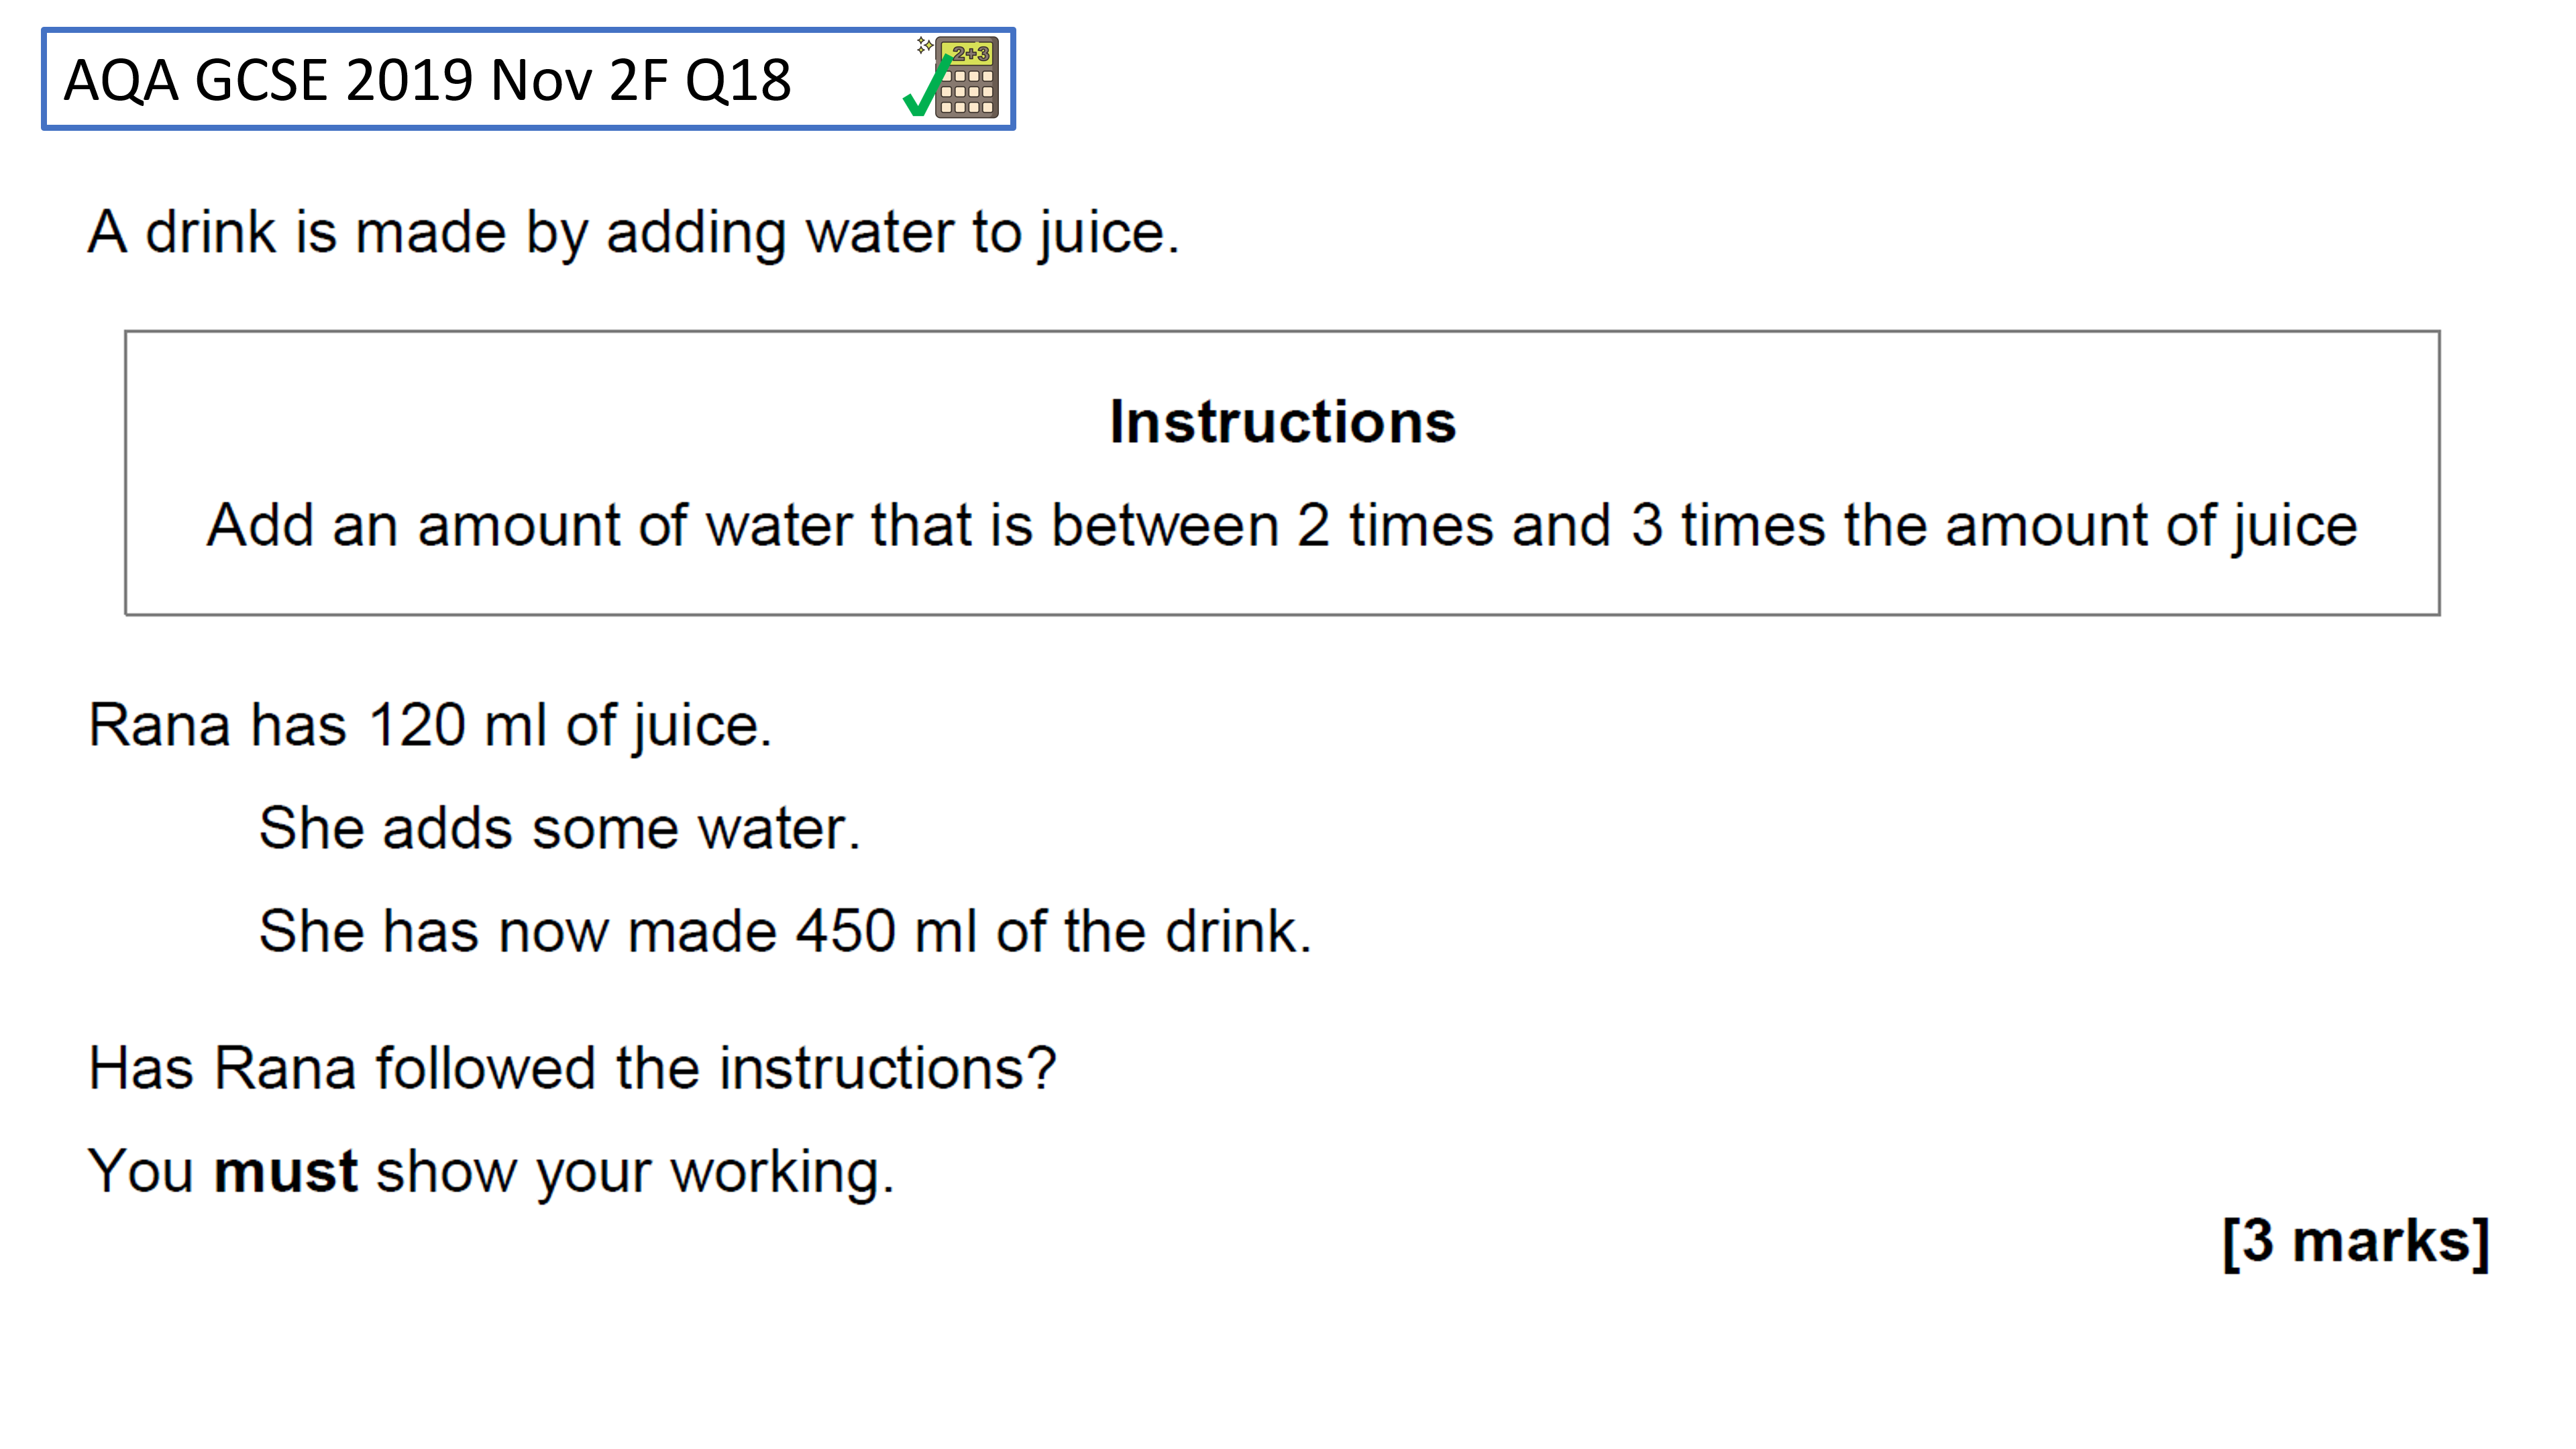Click the line 'She adds some water.'

tap(560, 828)
